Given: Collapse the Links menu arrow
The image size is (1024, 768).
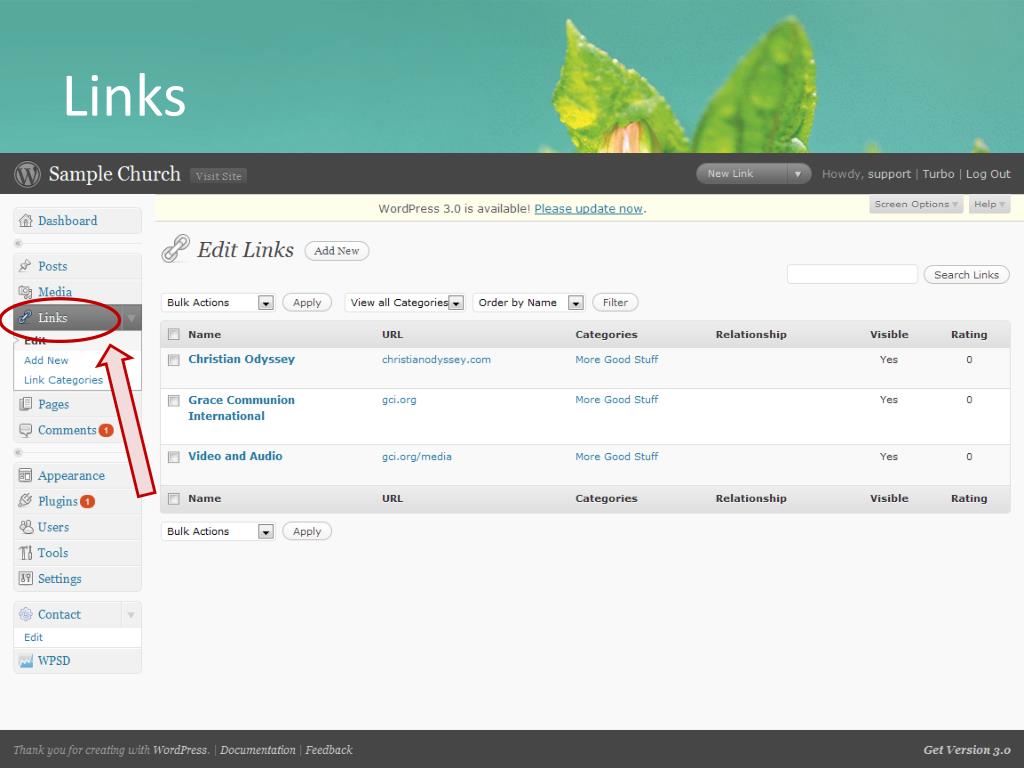Looking at the screenshot, I should (131, 318).
